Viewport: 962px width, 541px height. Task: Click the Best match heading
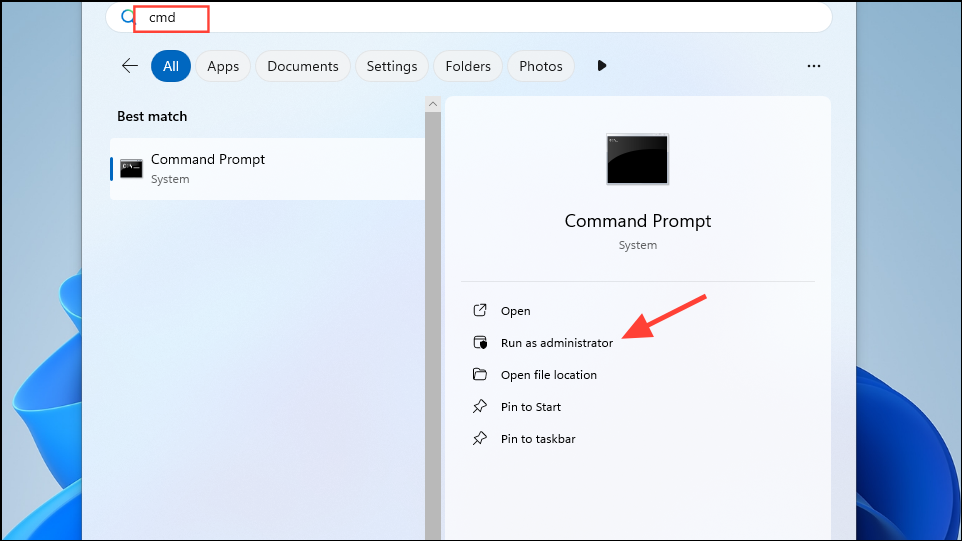pos(152,116)
